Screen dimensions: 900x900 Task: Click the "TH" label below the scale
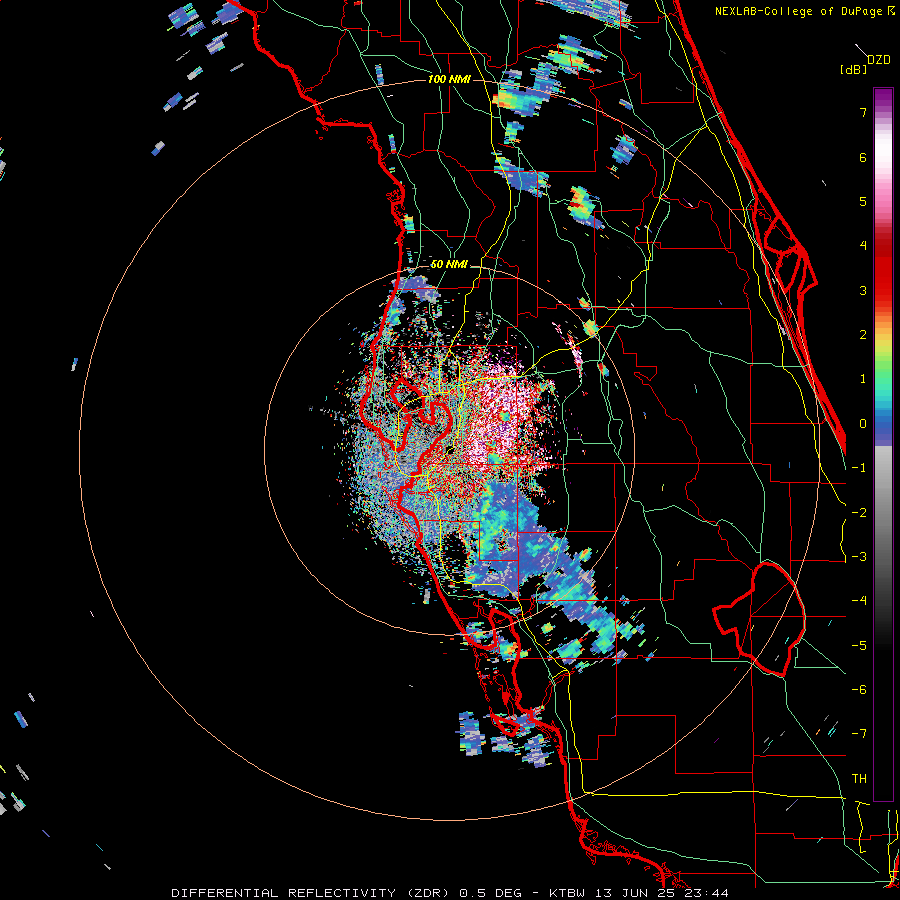tap(859, 779)
